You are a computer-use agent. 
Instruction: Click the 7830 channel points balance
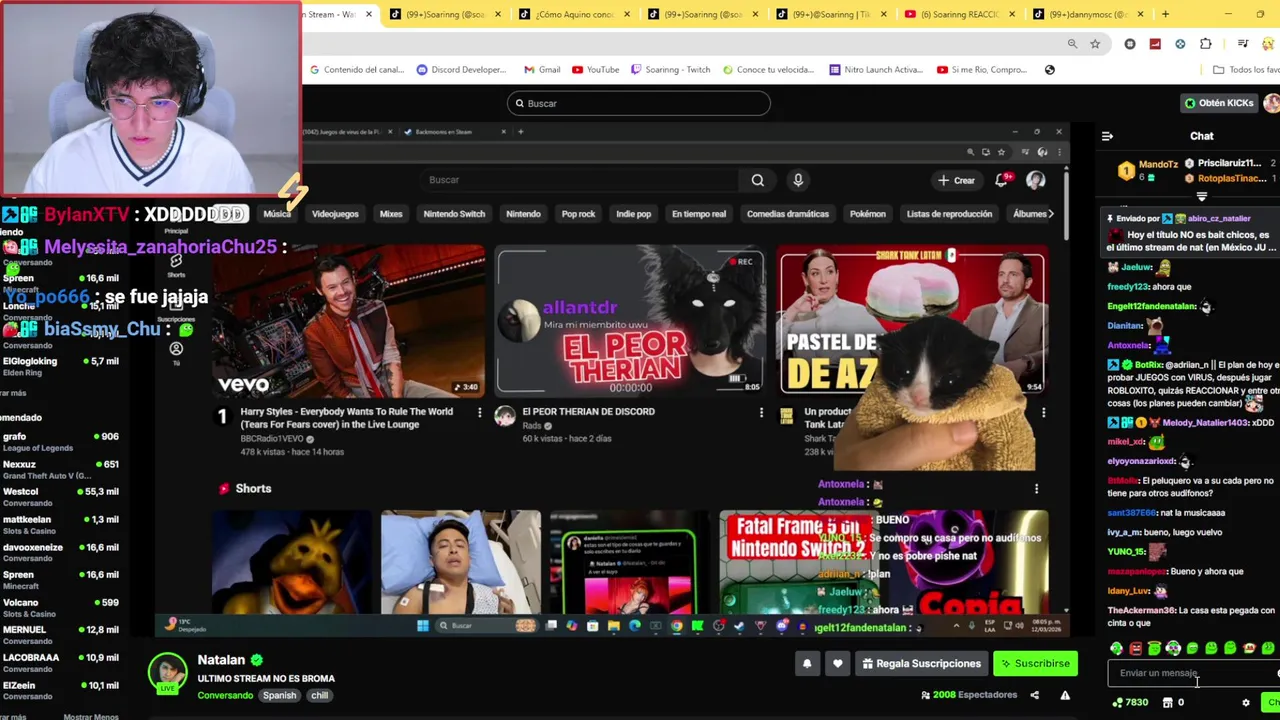point(1130,702)
